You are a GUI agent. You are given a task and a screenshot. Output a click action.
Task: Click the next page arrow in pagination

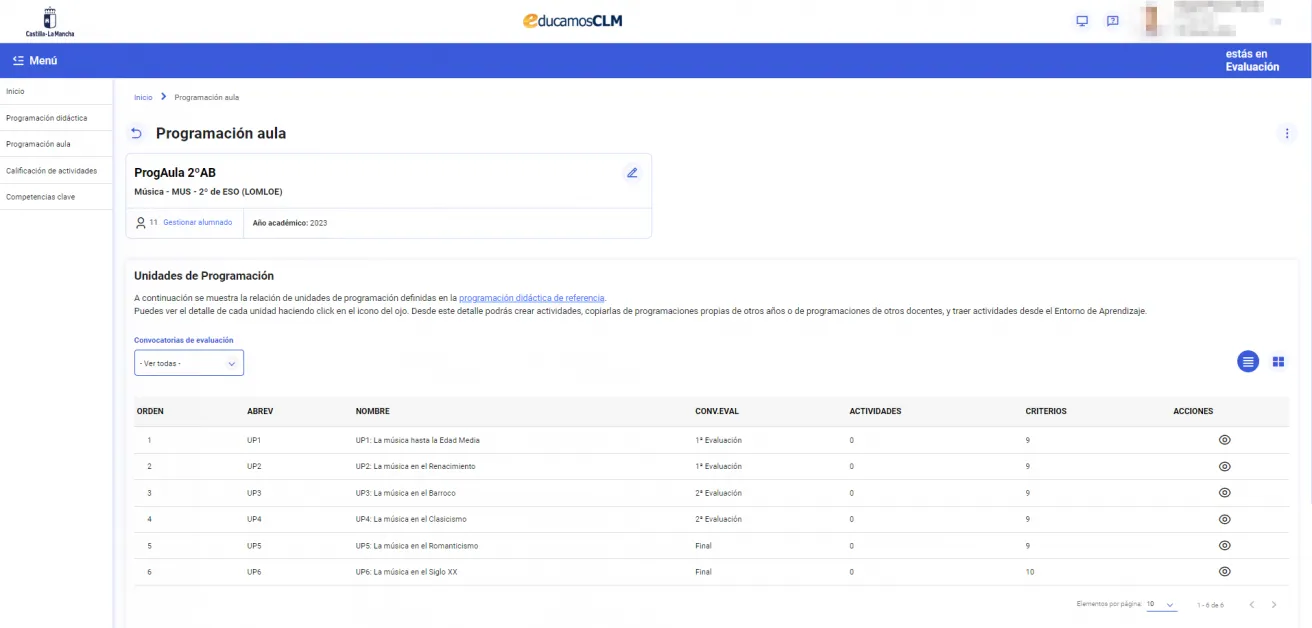1274,605
